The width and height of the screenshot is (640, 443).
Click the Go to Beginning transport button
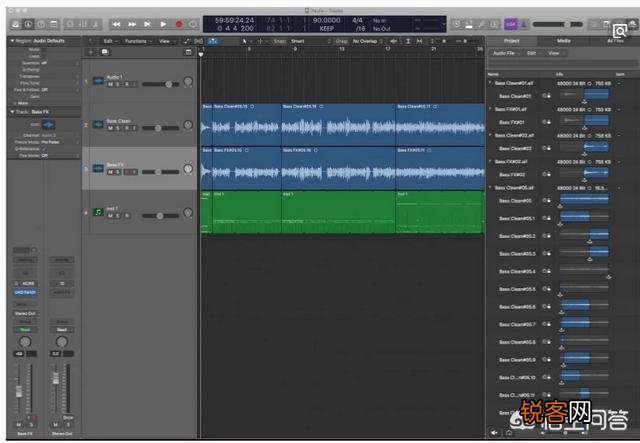point(147,24)
